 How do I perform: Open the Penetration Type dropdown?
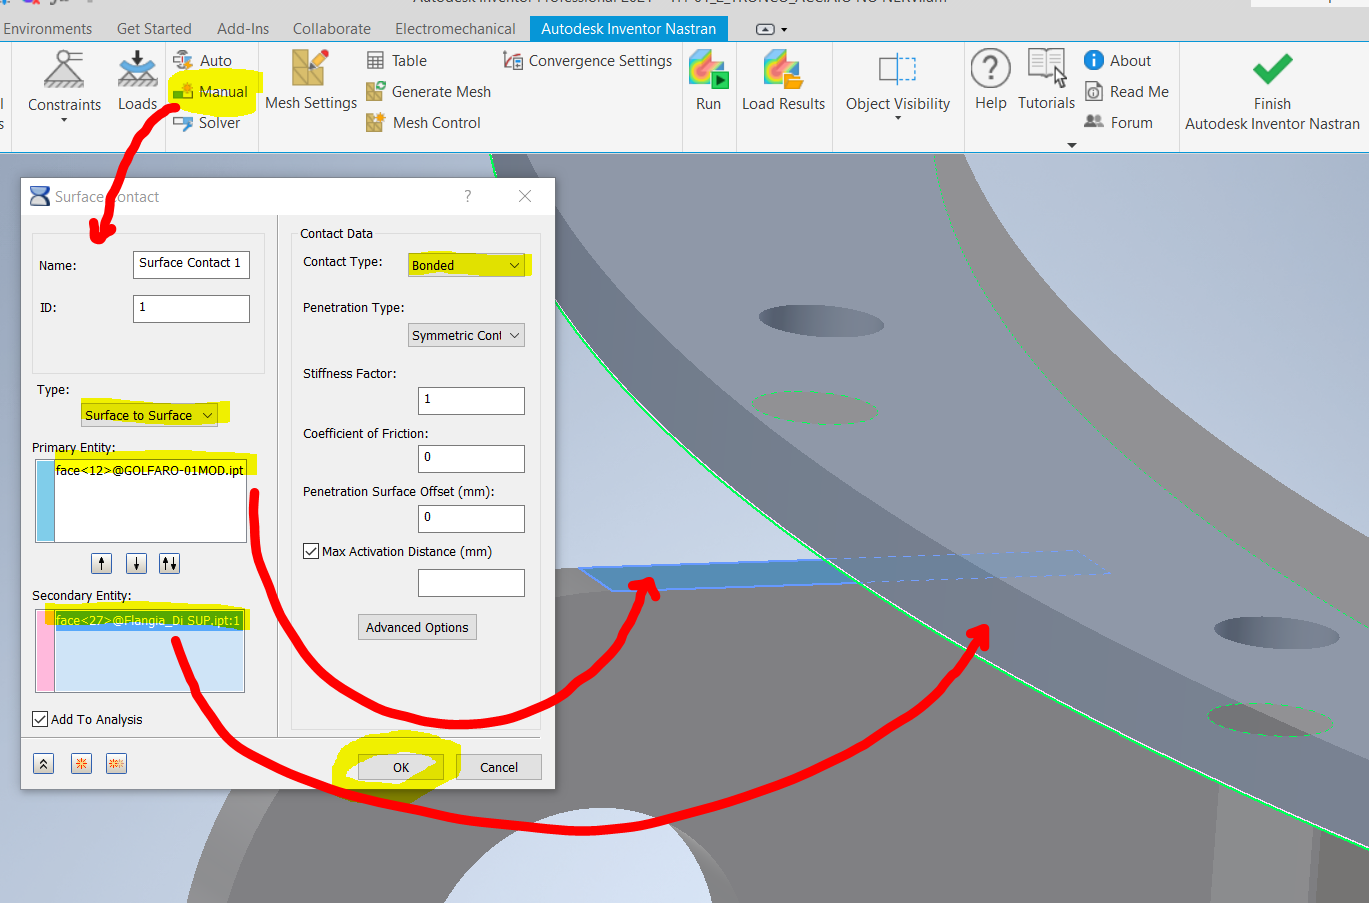[x=466, y=335]
